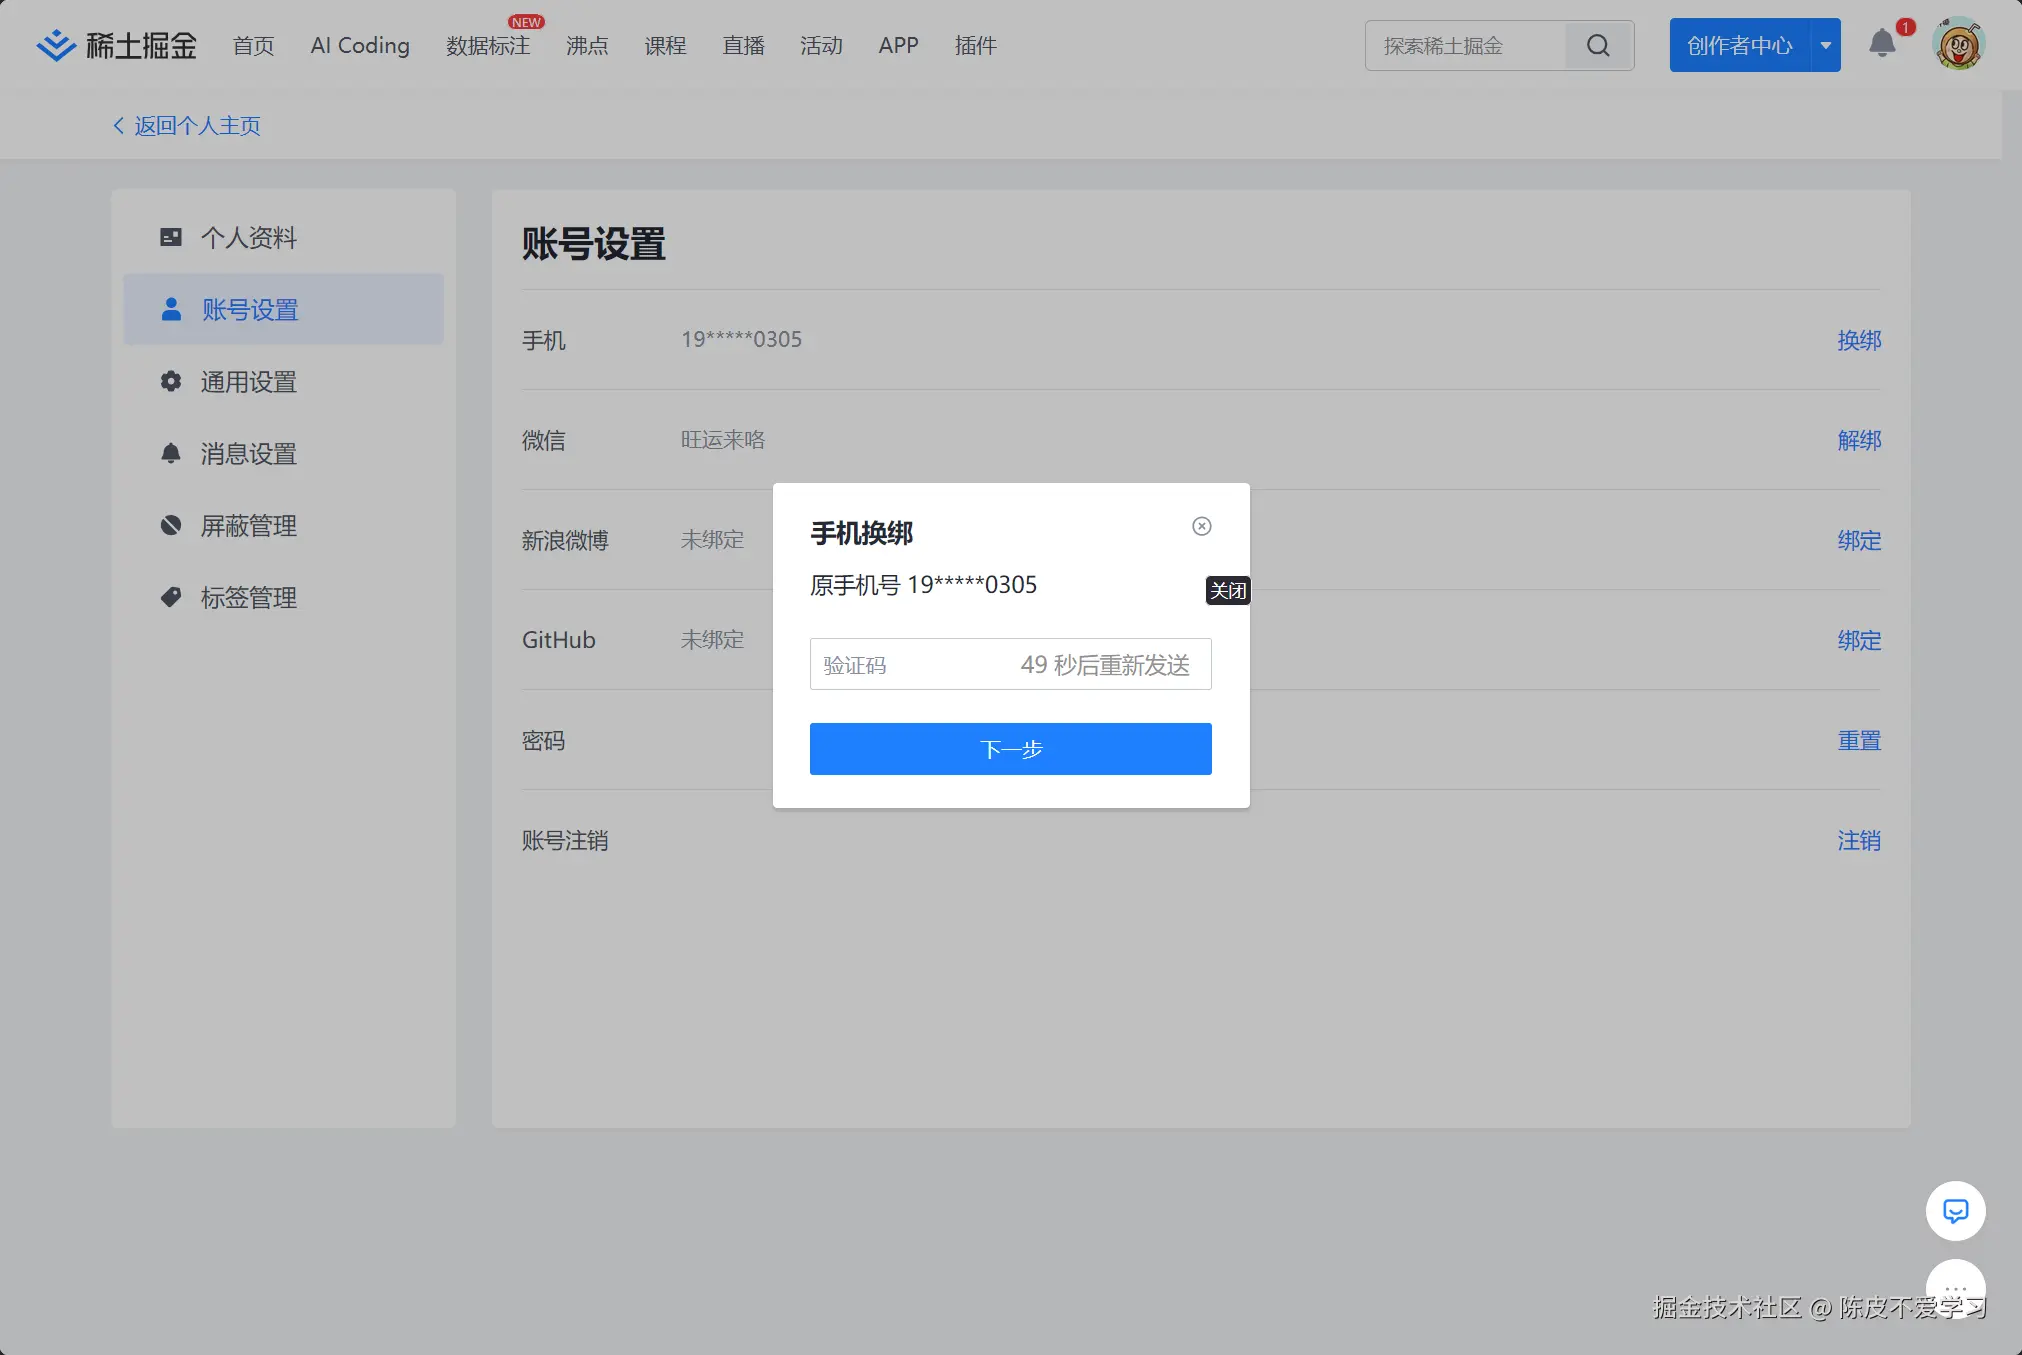
Task: Click the 解绑 link next to 微信
Action: 1859,440
